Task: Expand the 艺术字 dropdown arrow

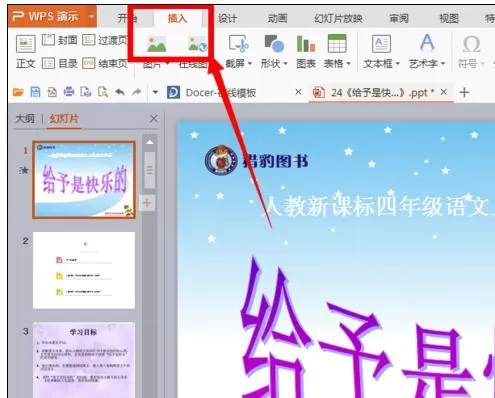Action: 443,63
